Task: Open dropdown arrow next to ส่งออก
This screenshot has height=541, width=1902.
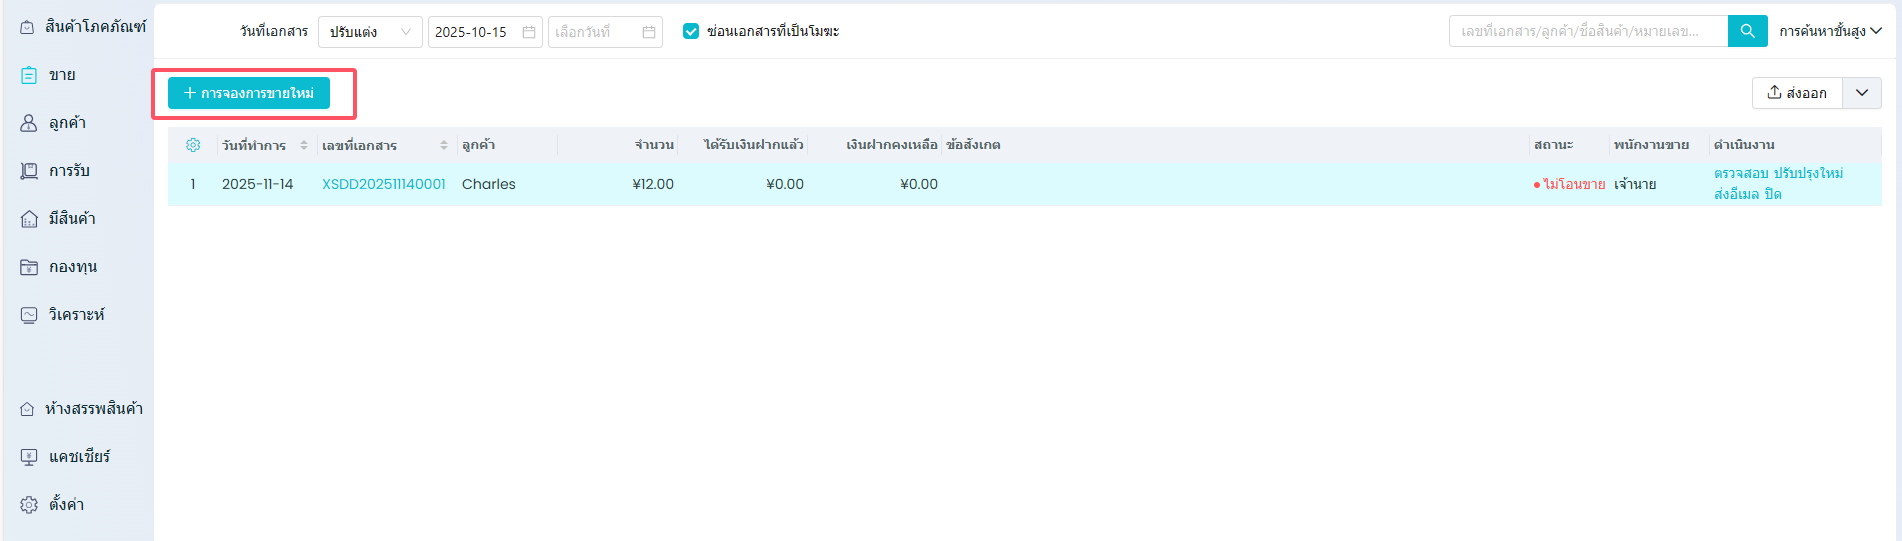Action: [x=1862, y=93]
